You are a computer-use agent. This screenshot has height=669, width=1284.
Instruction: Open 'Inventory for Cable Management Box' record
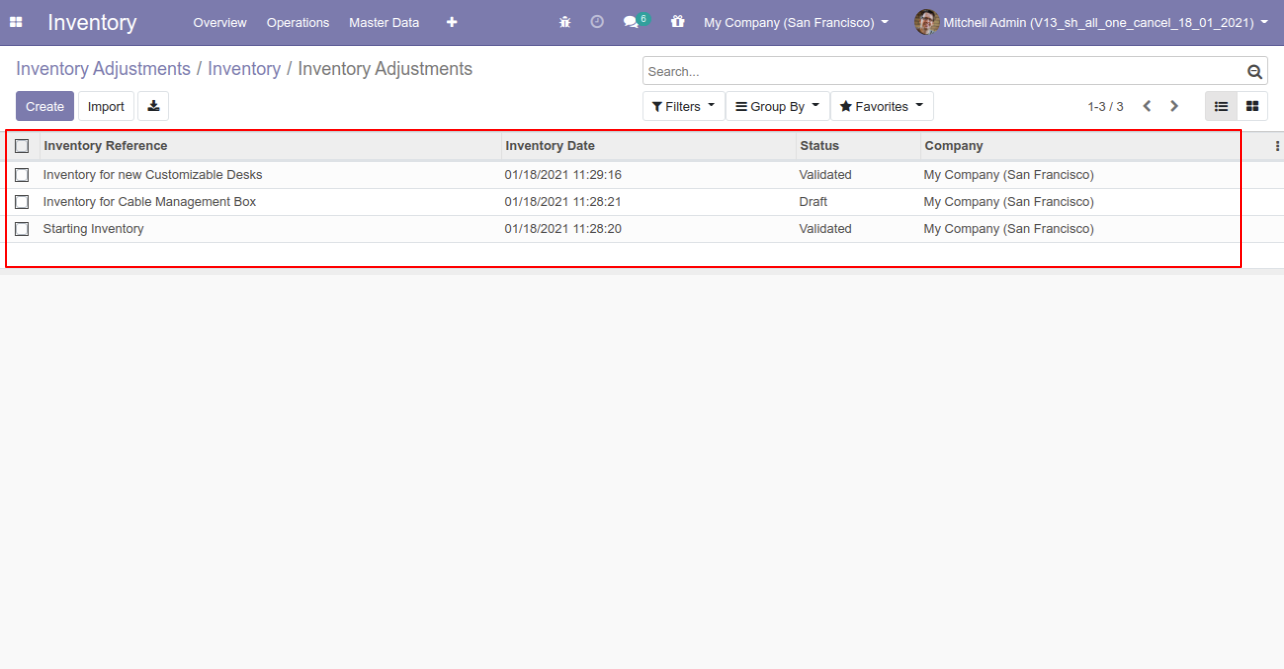[149, 202]
